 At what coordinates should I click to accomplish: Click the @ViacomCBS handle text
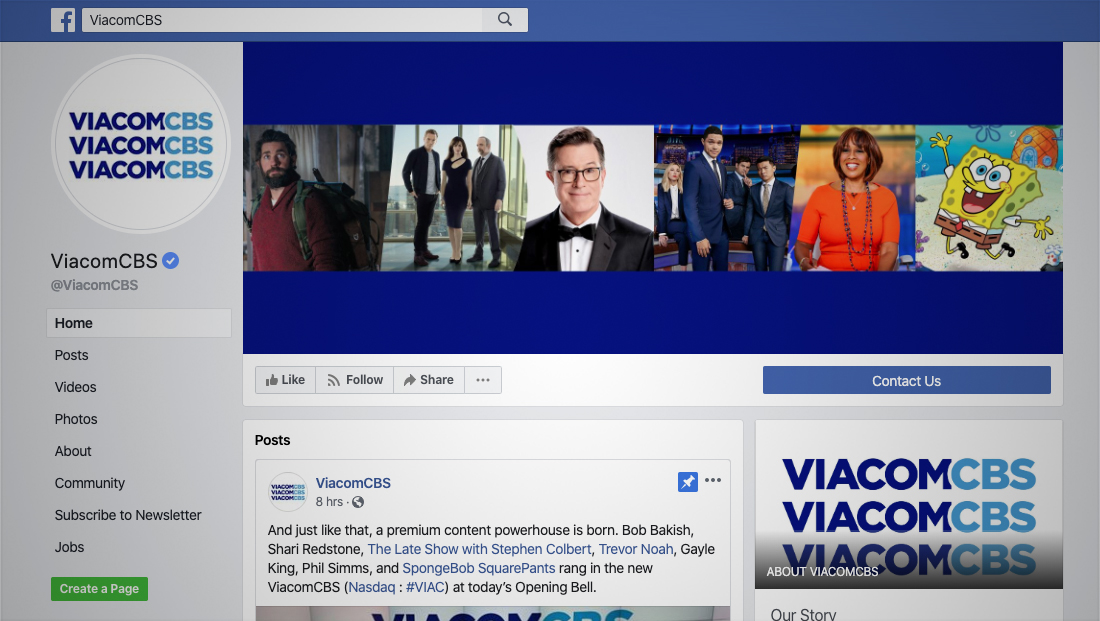pos(94,285)
